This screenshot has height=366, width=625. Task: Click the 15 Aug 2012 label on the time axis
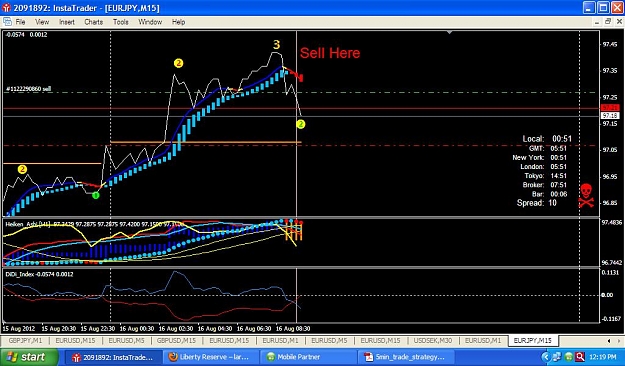[19, 329]
